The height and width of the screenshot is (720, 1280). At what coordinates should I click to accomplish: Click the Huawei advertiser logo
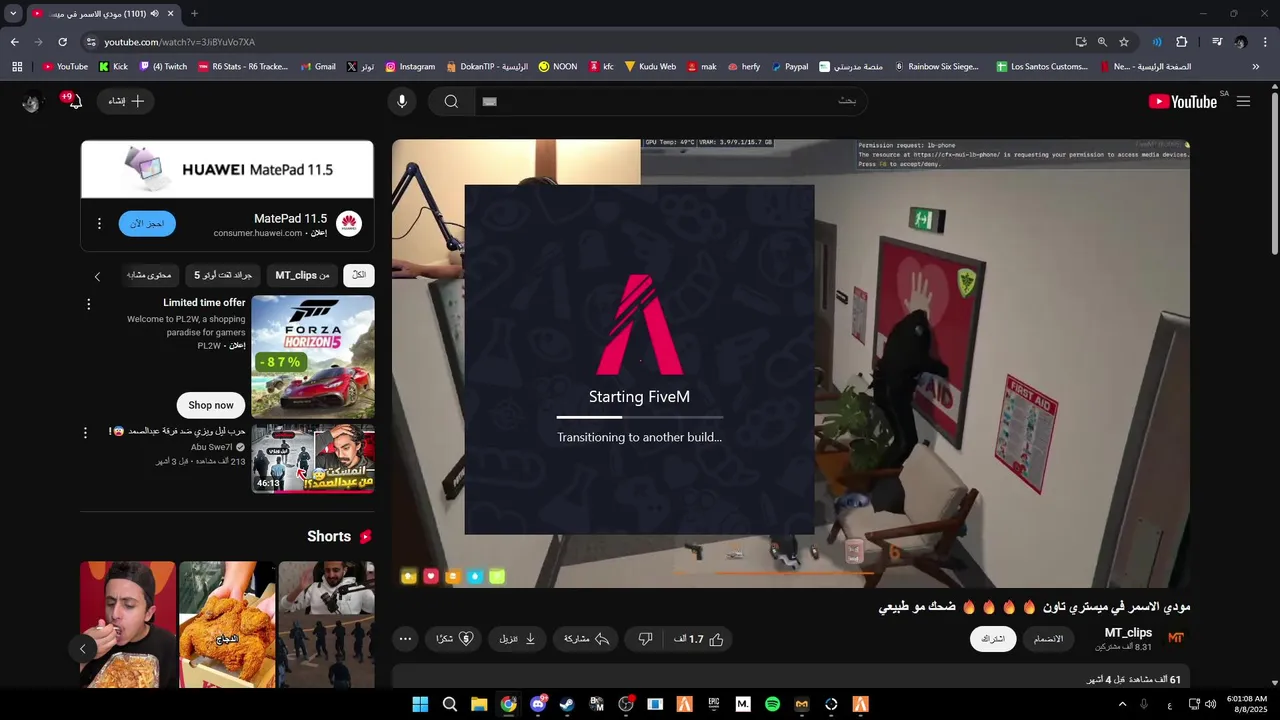[x=348, y=224]
